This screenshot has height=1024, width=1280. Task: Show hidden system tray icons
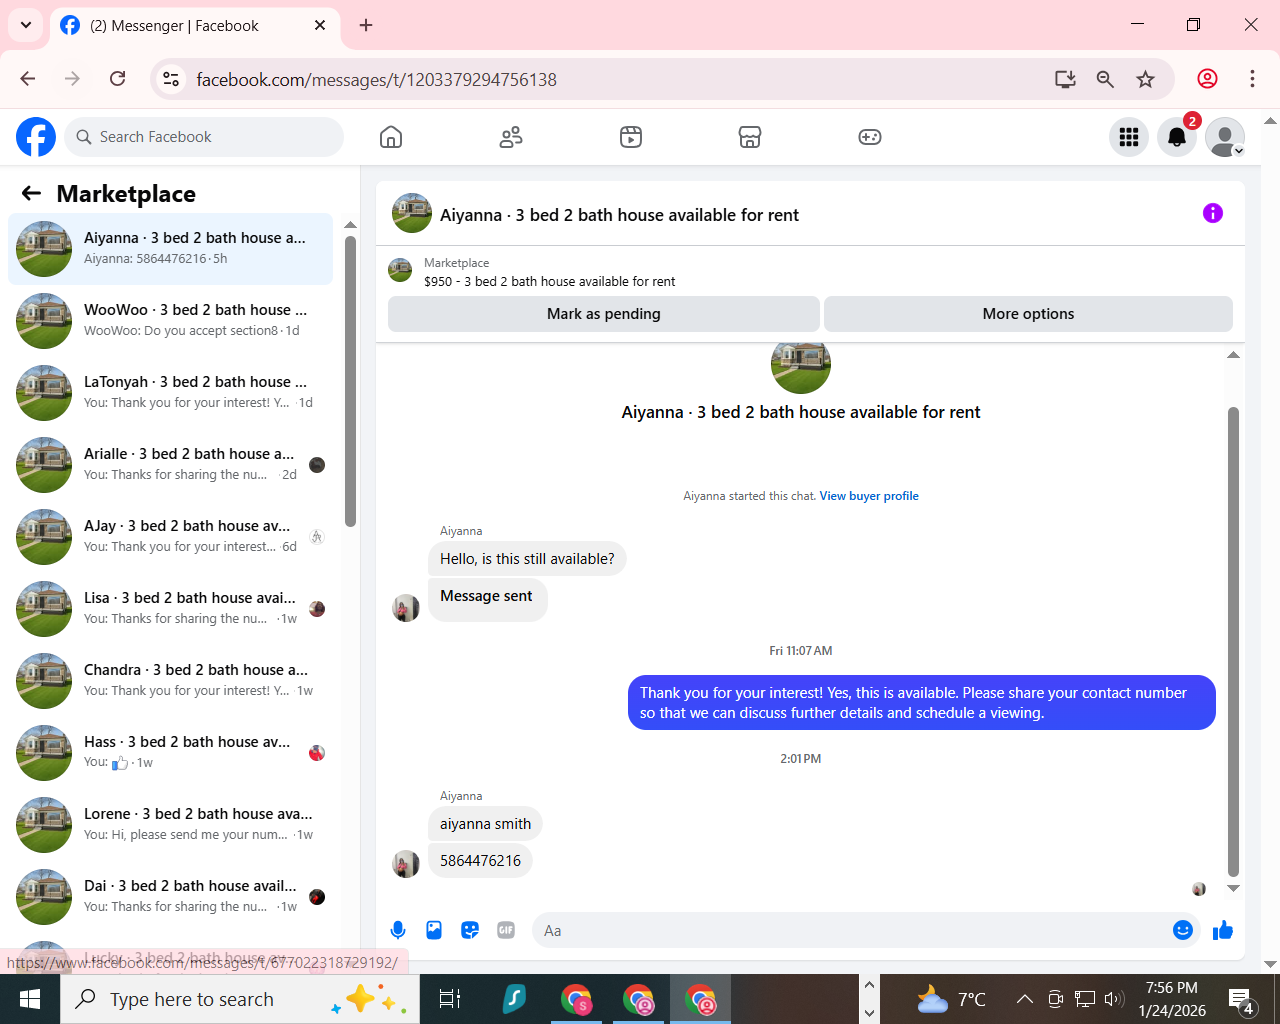[1025, 999]
